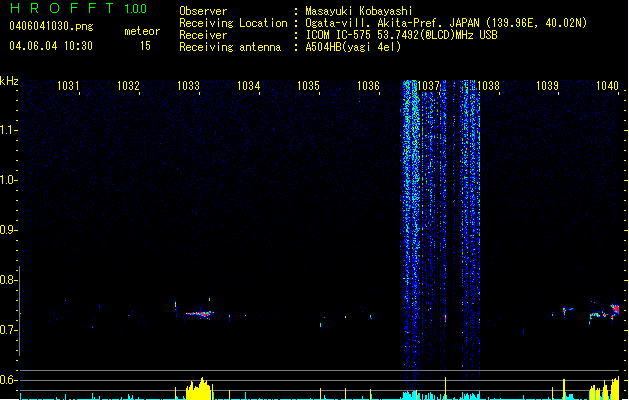Click the Ogata-vill. Akita-Pref. JAPAN location text
Image resolution: width=629 pixels, height=400 pixels.
point(446,23)
